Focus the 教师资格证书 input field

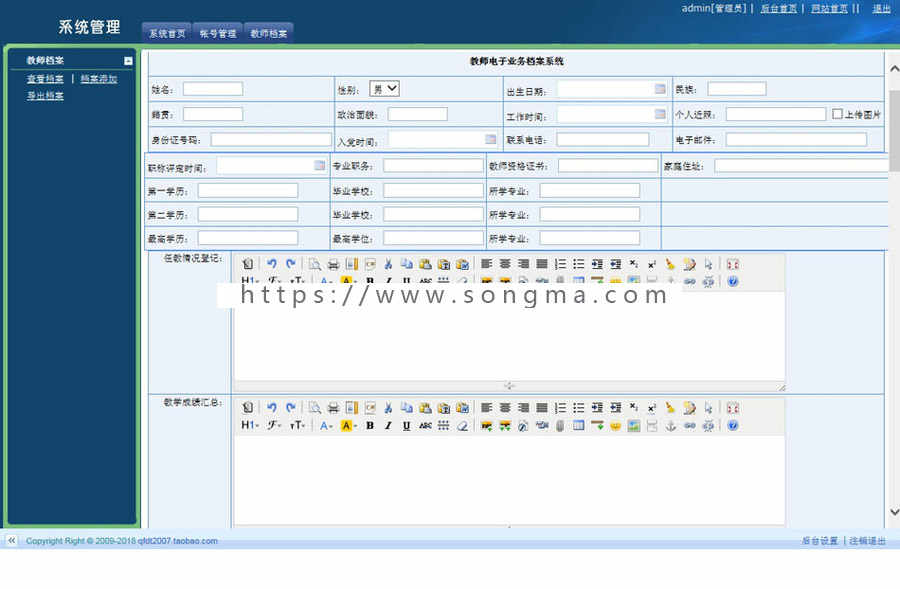pyautogui.click(x=608, y=166)
